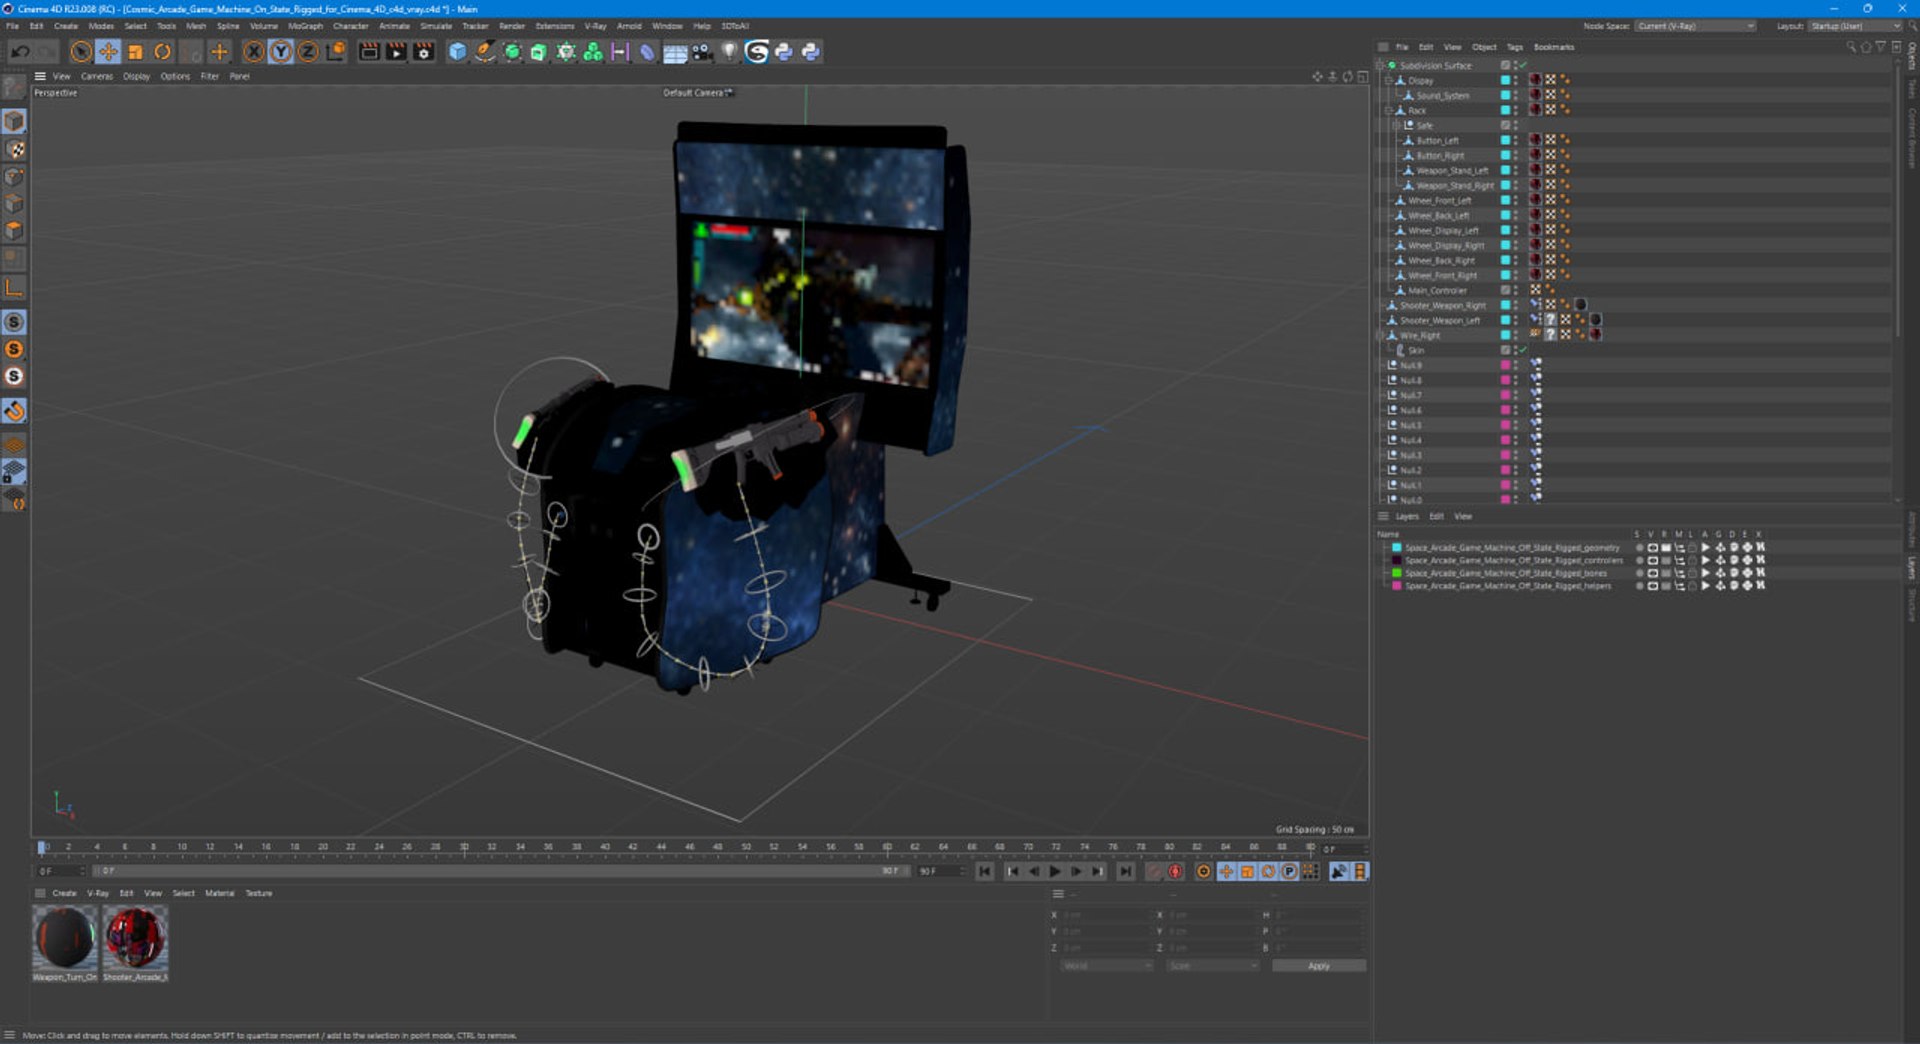Image resolution: width=1920 pixels, height=1044 pixels.
Task: Click the Undo arrow icon
Action: point(19,52)
